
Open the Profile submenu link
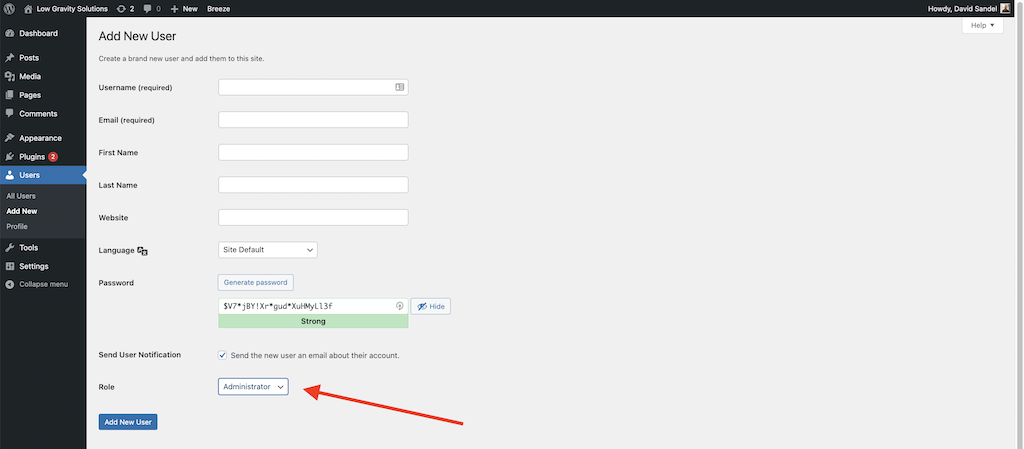click(17, 226)
